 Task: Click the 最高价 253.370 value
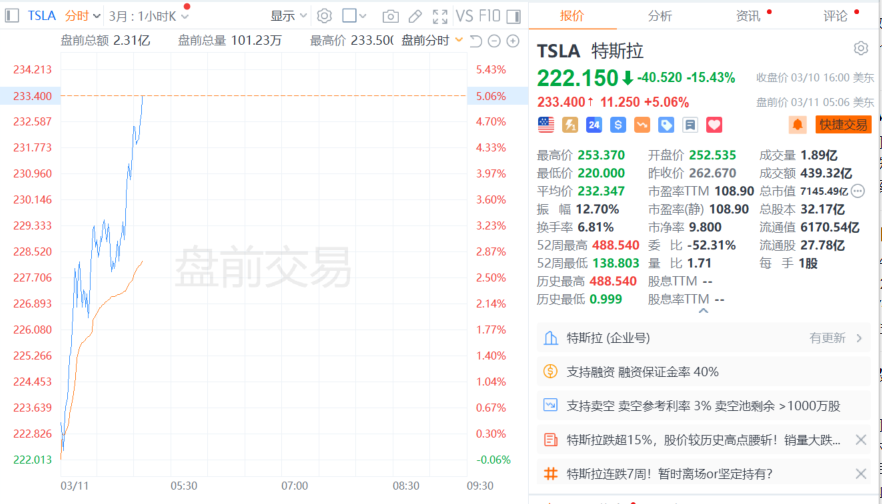click(x=601, y=155)
